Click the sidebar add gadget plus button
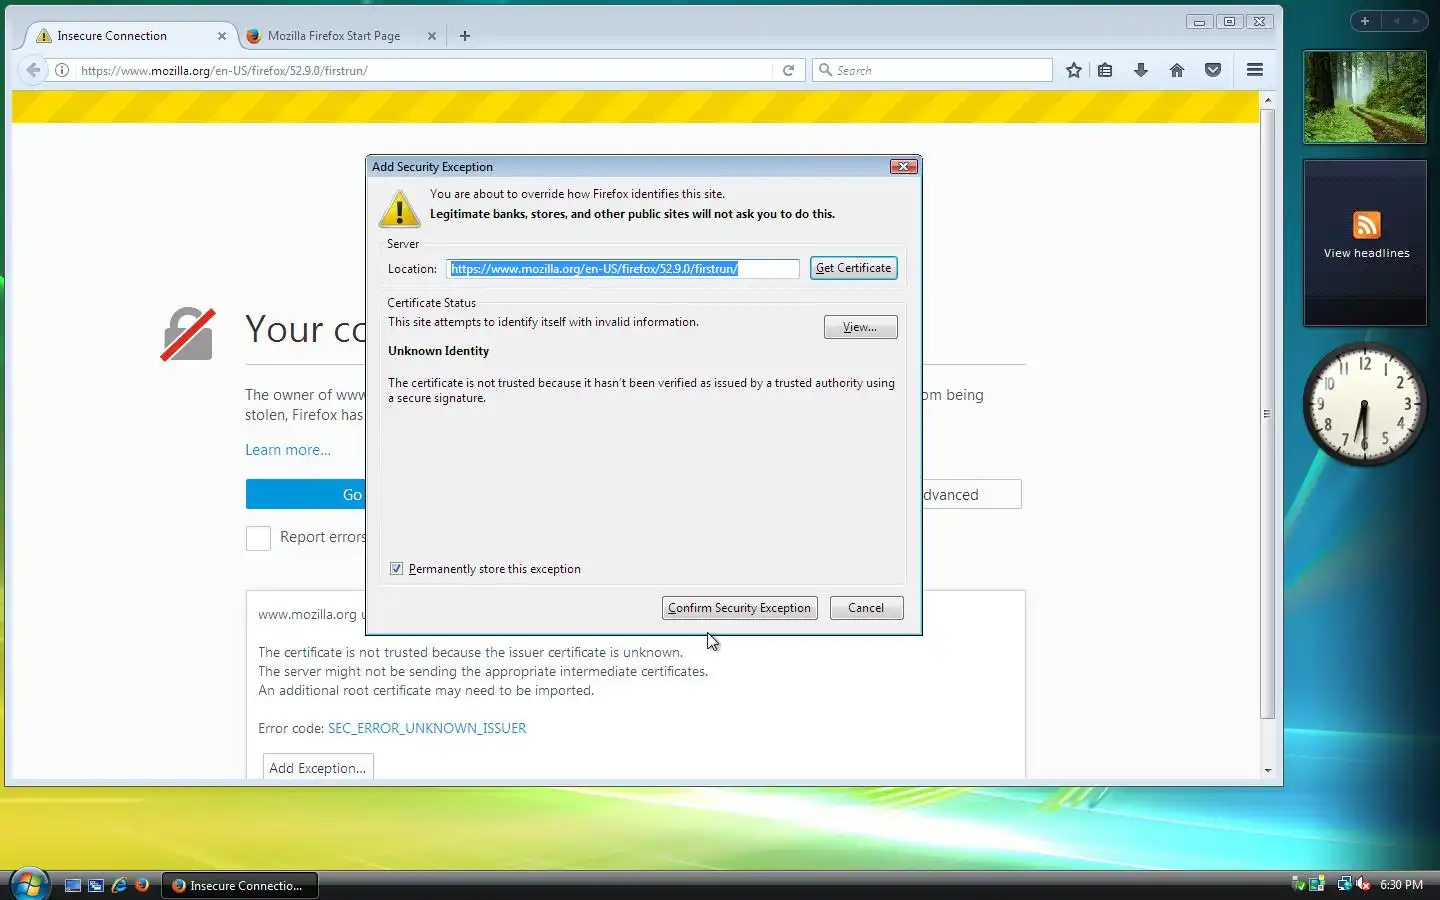This screenshot has width=1440, height=900. [1365, 21]
